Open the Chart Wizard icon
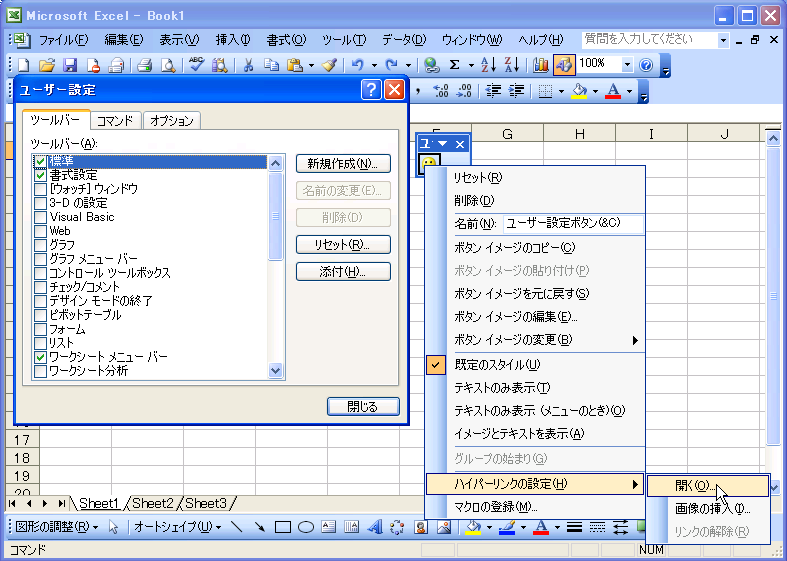Viewport: 787px width, 561px height. [x=541, y=65]
